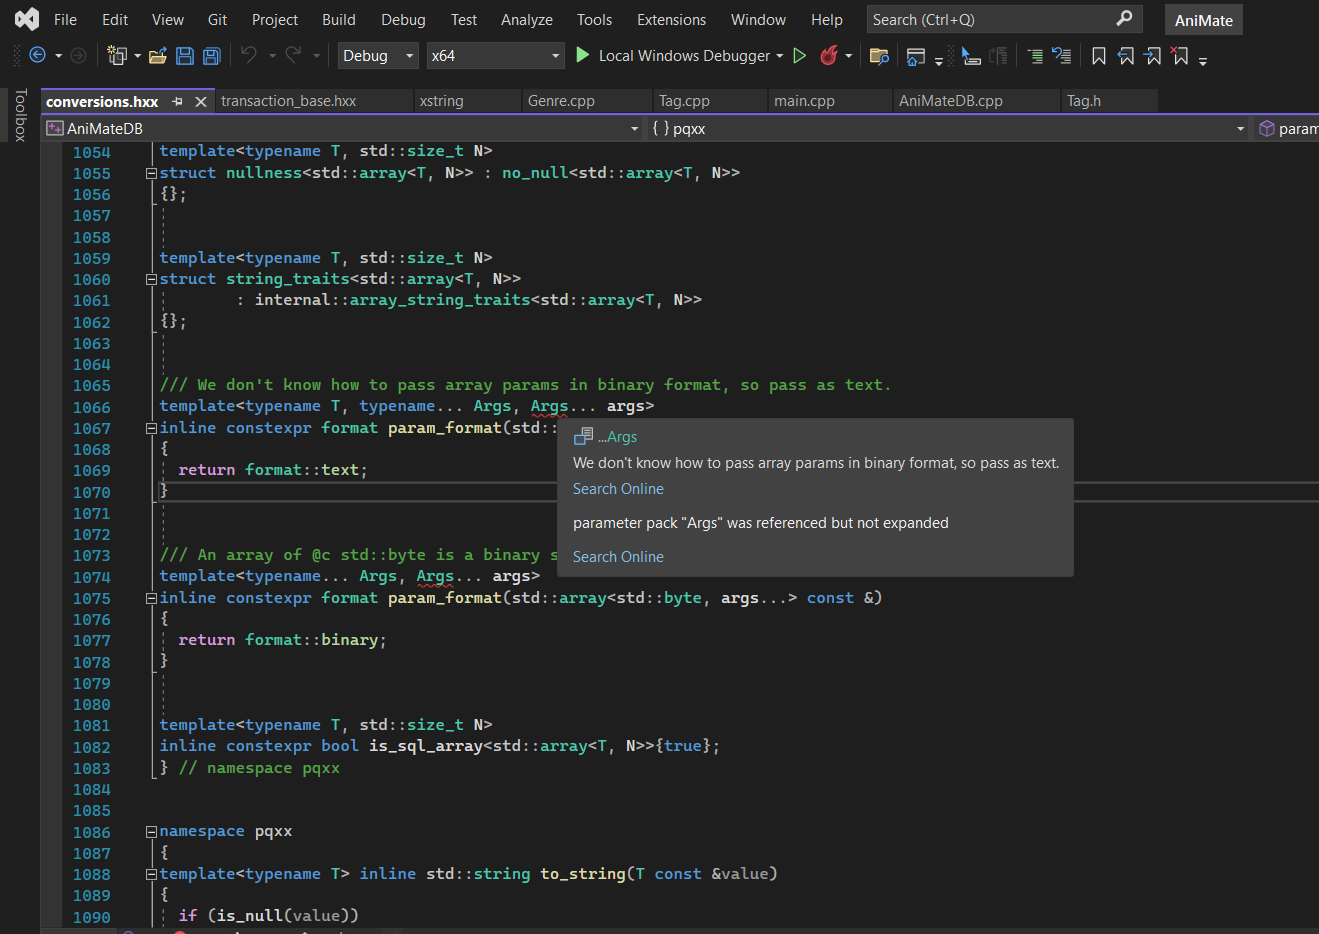The width and height of the screenshot is (1319, 934).
Task: Open the Debug configuration dropdown
Action: click(378, 56)
